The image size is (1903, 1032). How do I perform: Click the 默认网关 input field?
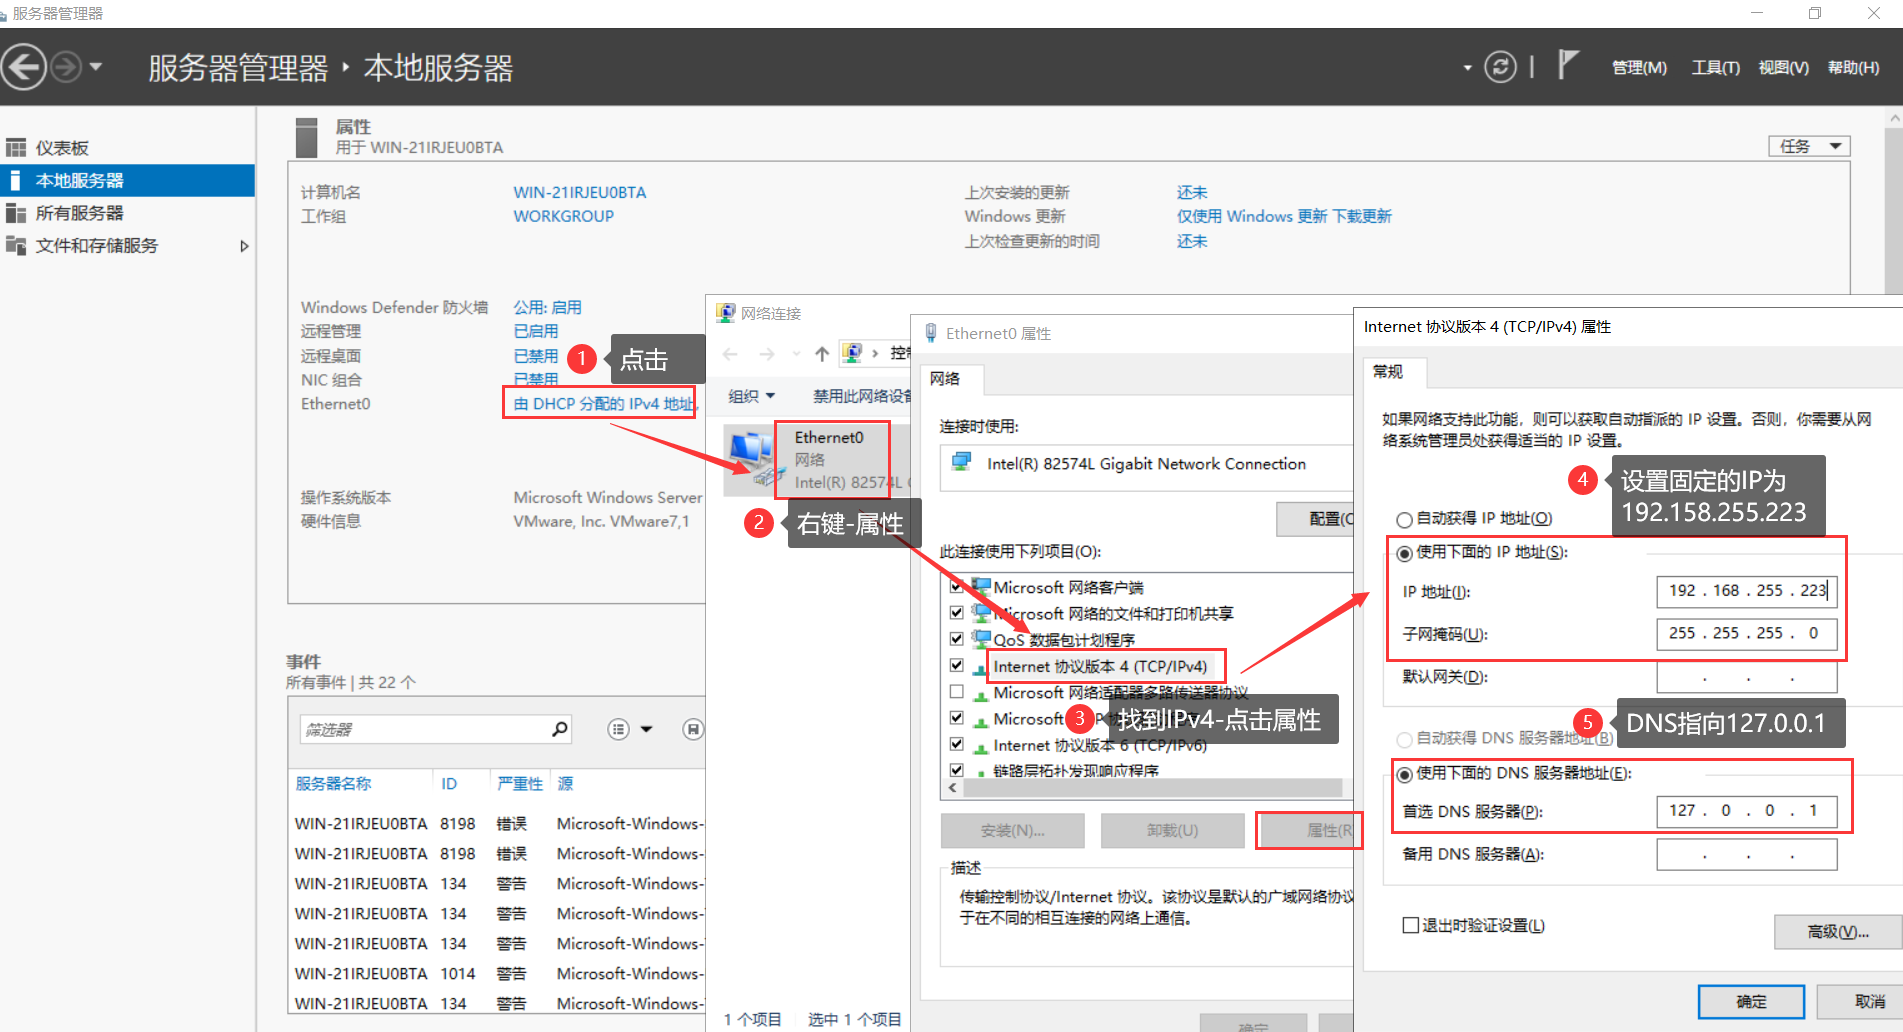[1746, 677]
